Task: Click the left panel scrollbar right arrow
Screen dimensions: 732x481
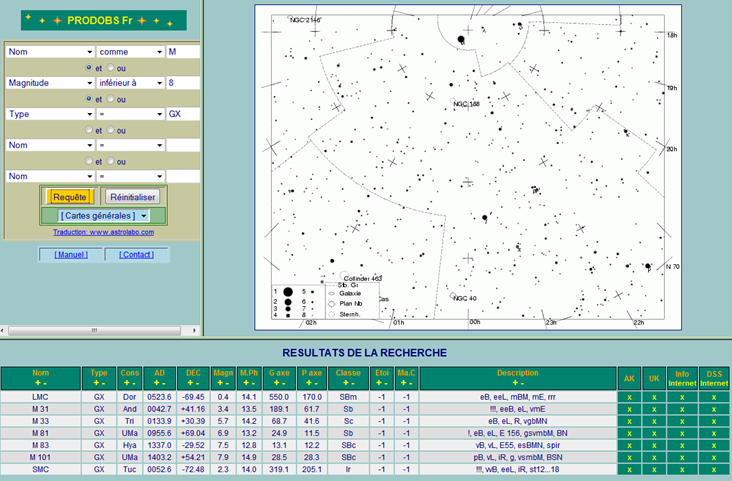Action: pos(194,331)
